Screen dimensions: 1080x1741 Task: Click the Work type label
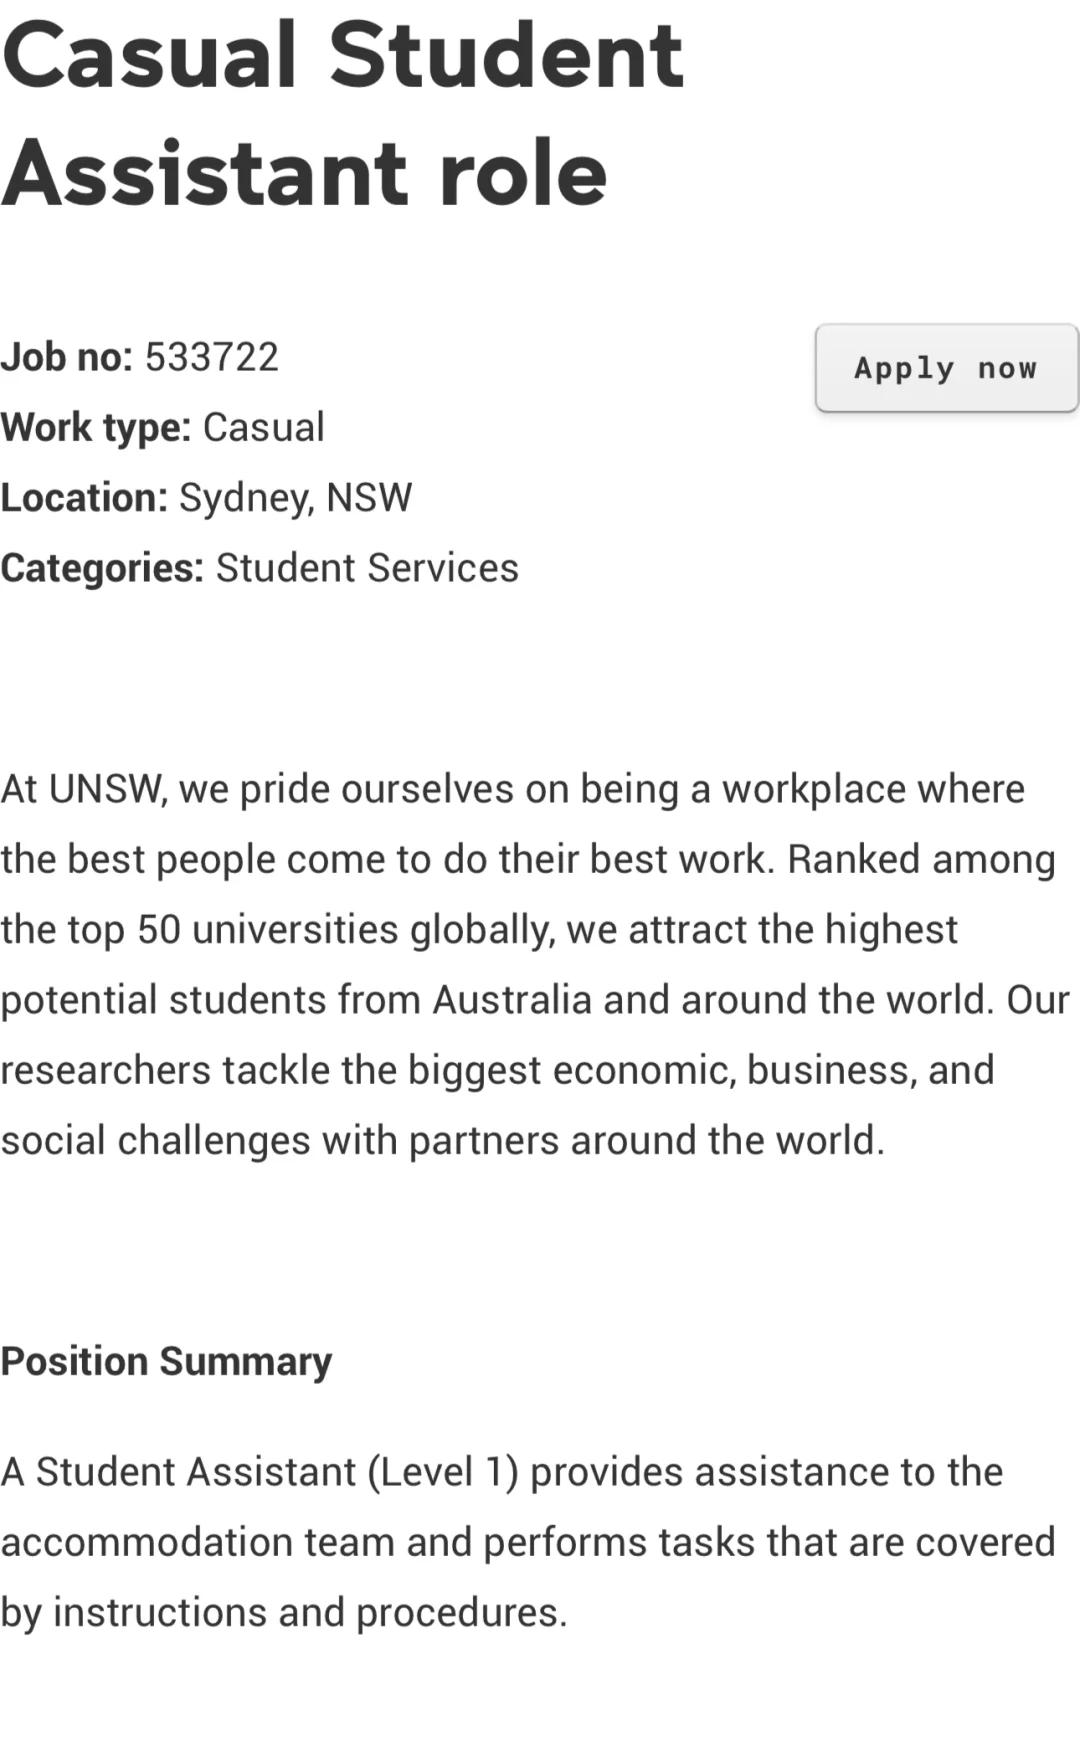[96, 428]
